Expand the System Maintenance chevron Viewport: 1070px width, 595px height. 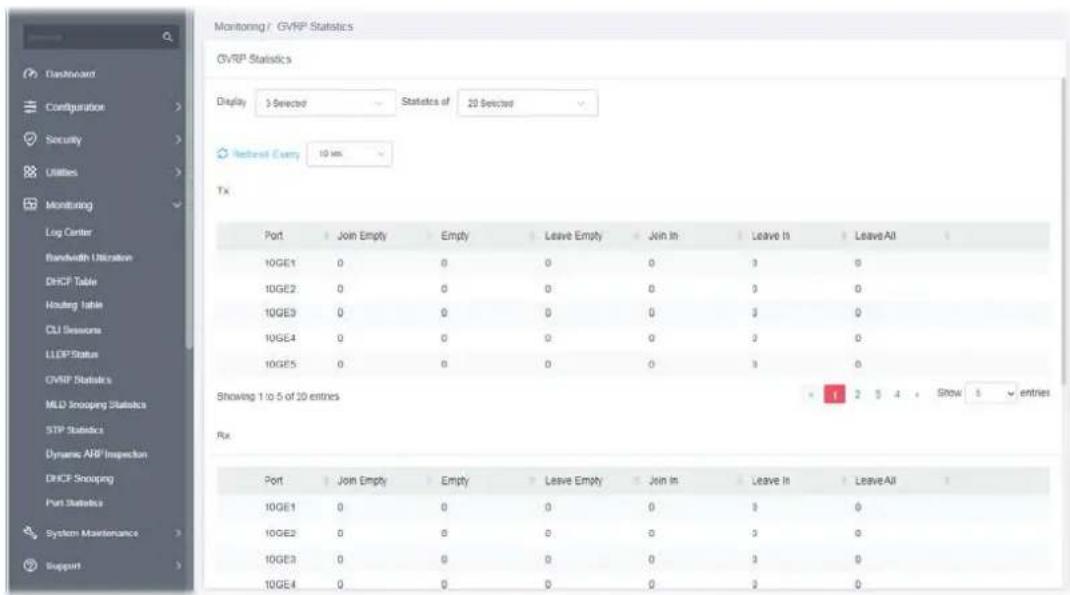(x=178, y=533)
